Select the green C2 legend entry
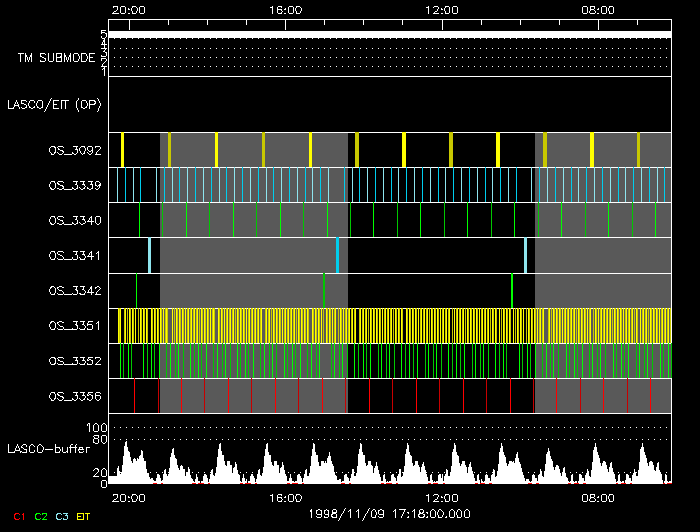Viewport: 700px width, 532px height. tap(41, 516)
